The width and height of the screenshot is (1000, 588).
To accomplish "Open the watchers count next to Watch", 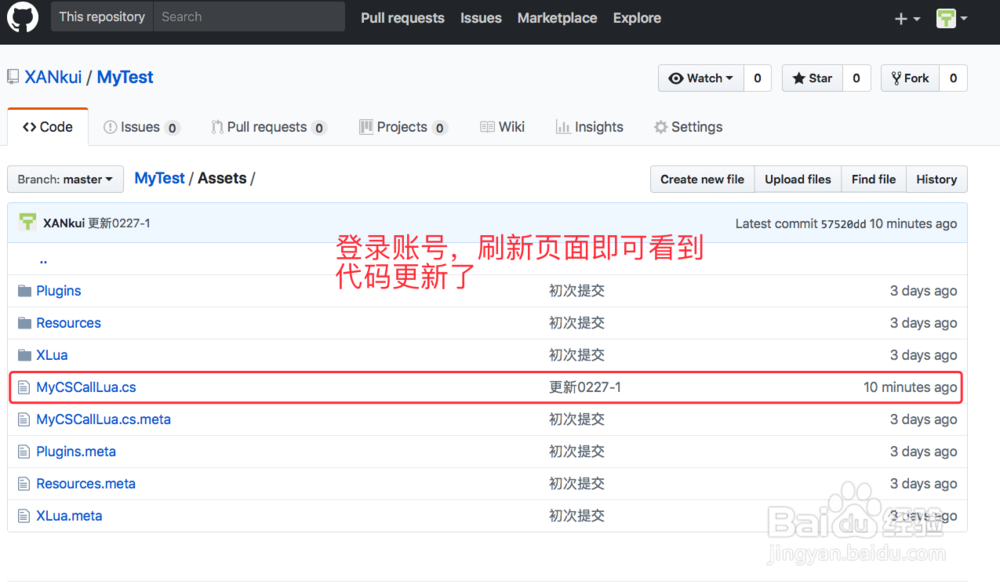I will click(x=758, y=78).
